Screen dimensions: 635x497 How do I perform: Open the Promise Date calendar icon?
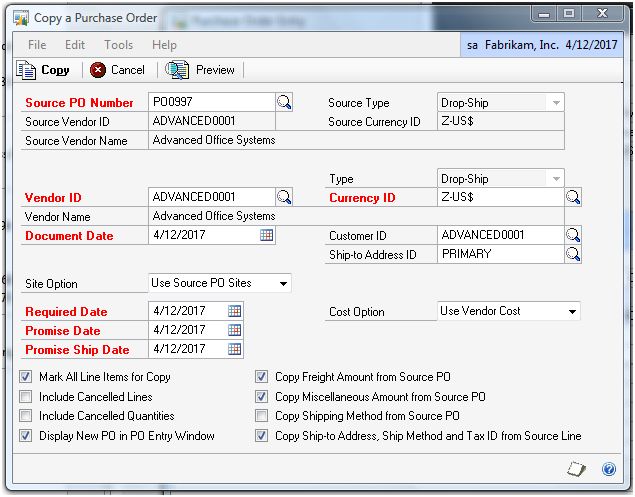pyautogui.click(x=234, y=330)
